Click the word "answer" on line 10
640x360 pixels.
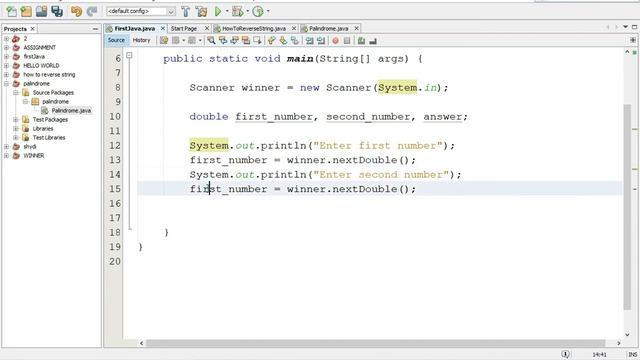pos(442,117)
